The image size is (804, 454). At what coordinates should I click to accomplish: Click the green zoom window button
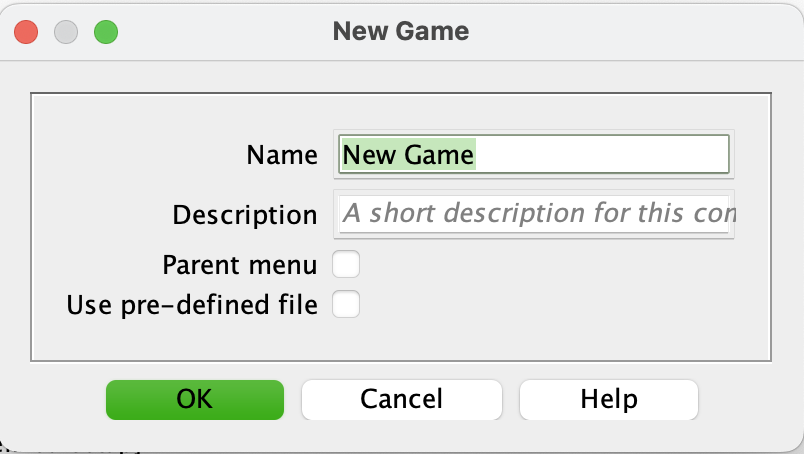(106, 32)
